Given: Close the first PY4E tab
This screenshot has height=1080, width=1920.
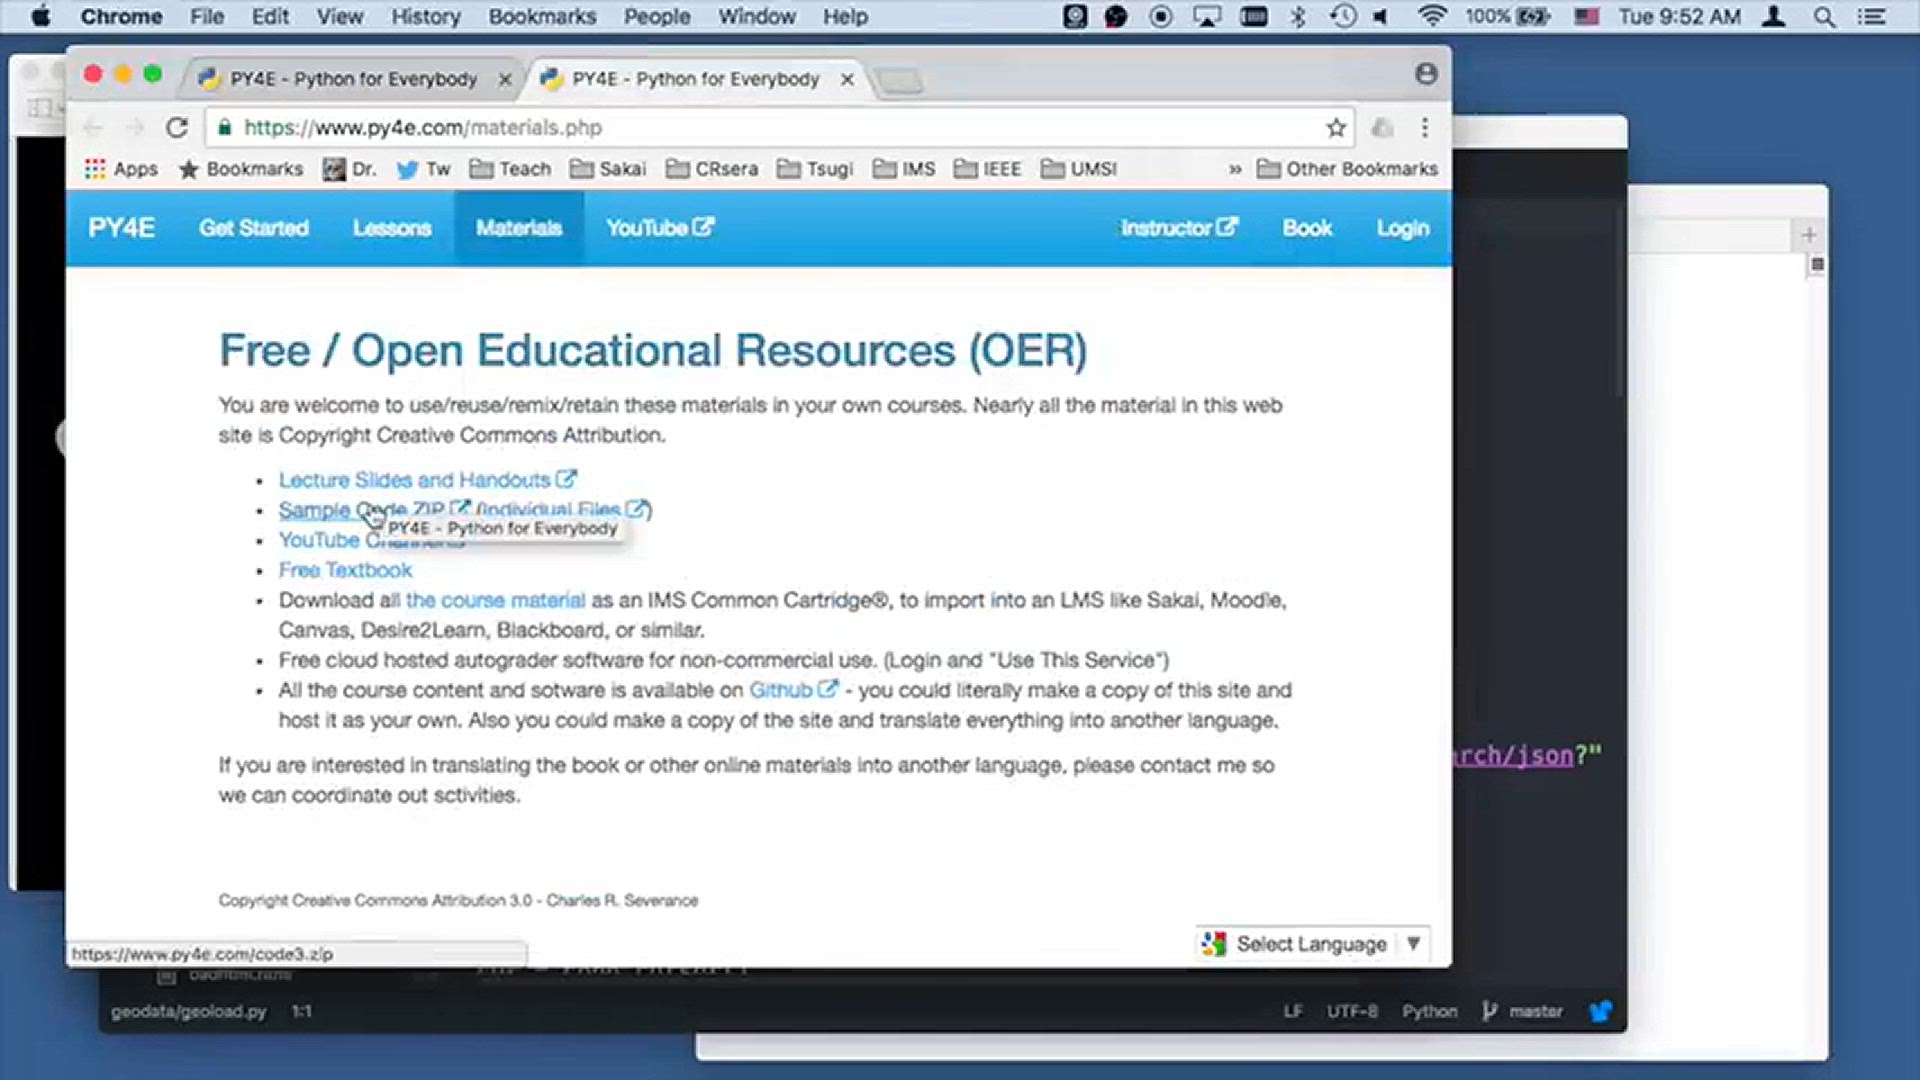Looking at the screenshot, I should click(505, 79).
